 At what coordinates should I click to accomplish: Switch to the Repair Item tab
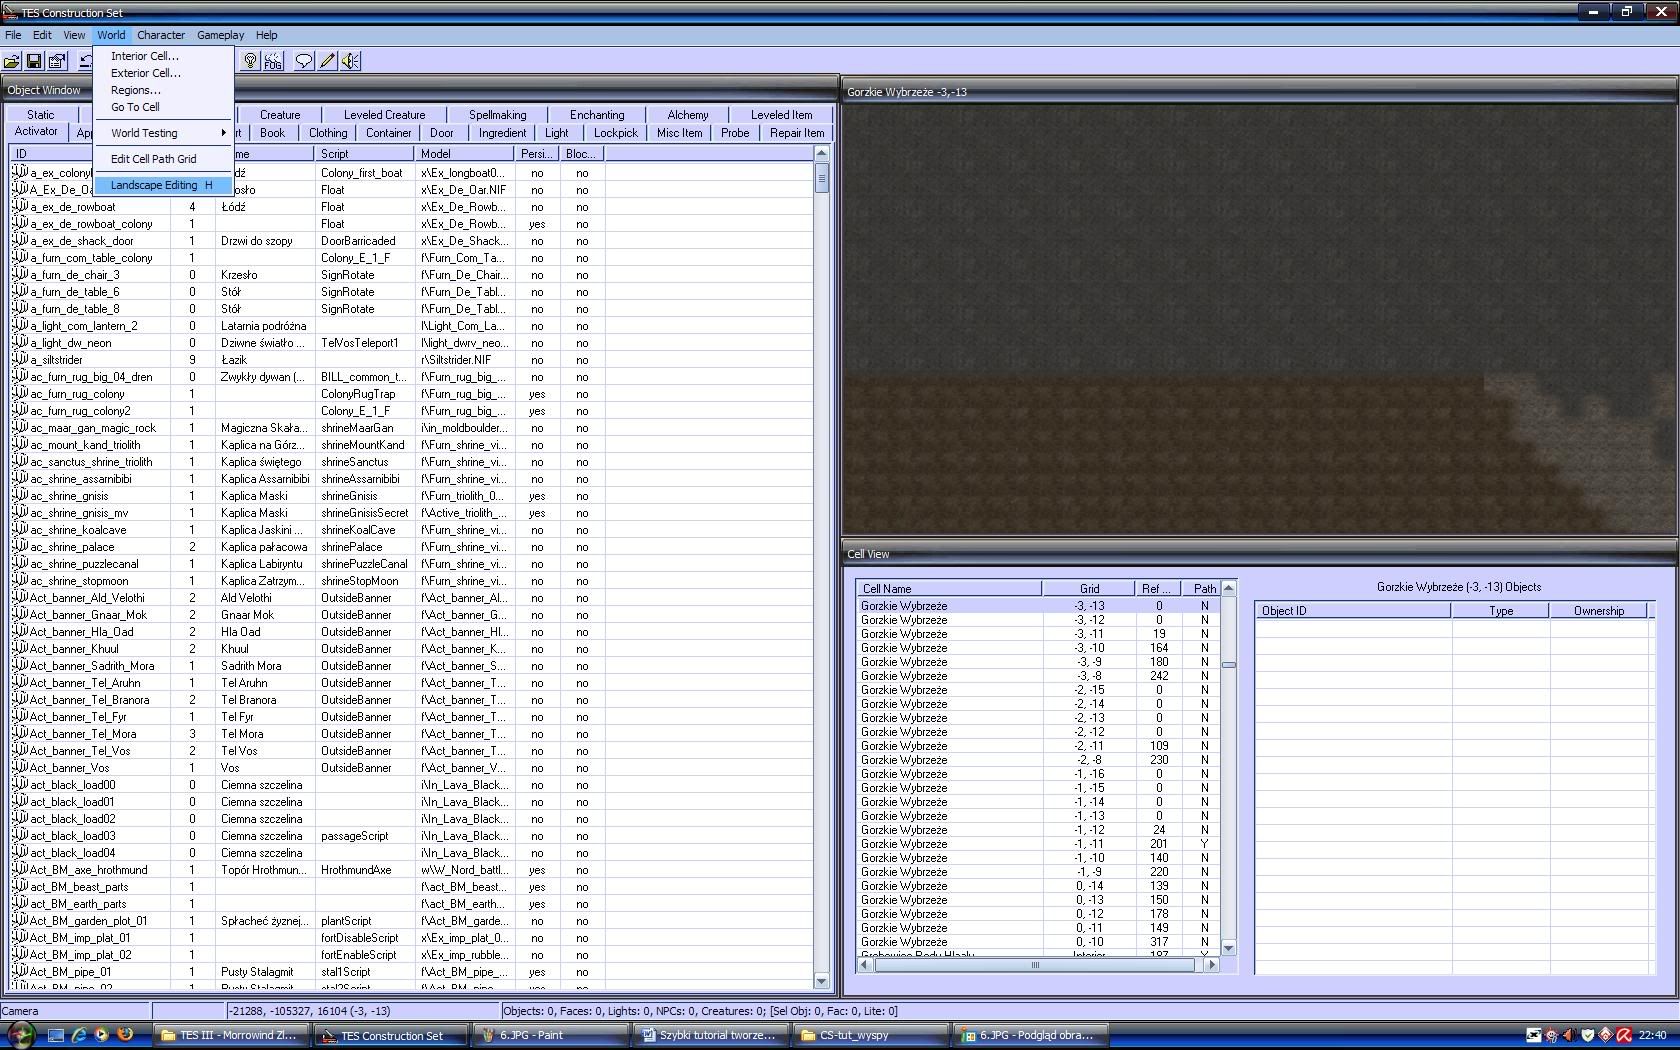[797, 133]
